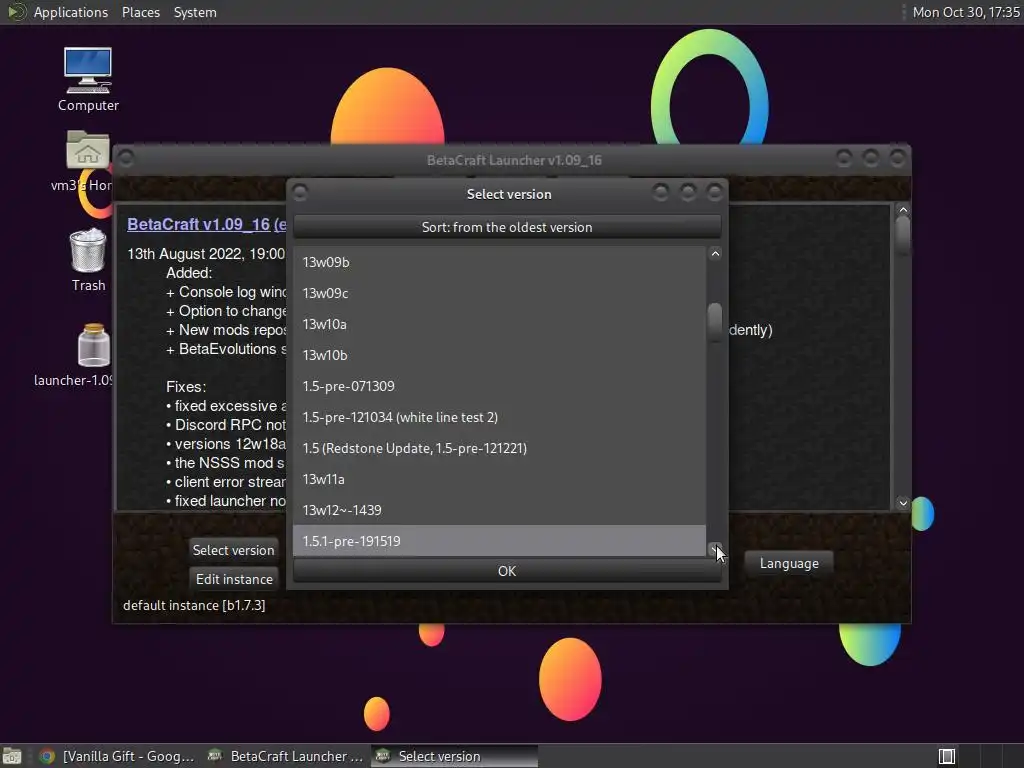Confirm the selection with the OK button

tap(507, 571)
